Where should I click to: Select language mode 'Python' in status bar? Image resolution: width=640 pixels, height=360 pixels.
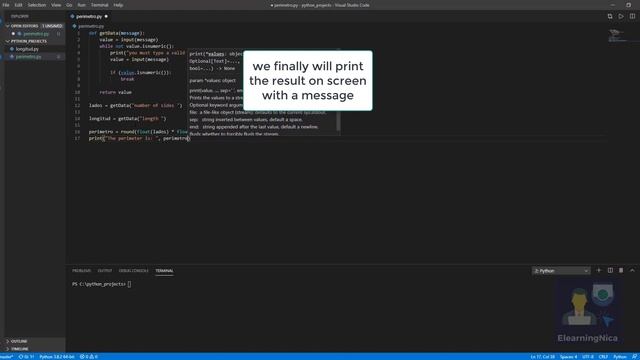pyautogui.click(x=620, y=357)
